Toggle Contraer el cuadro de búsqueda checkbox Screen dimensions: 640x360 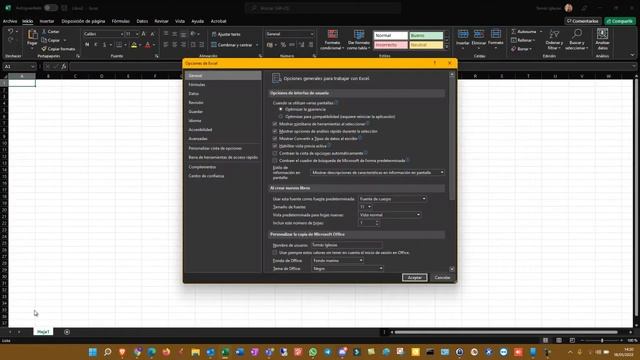(x=275, y=160)
